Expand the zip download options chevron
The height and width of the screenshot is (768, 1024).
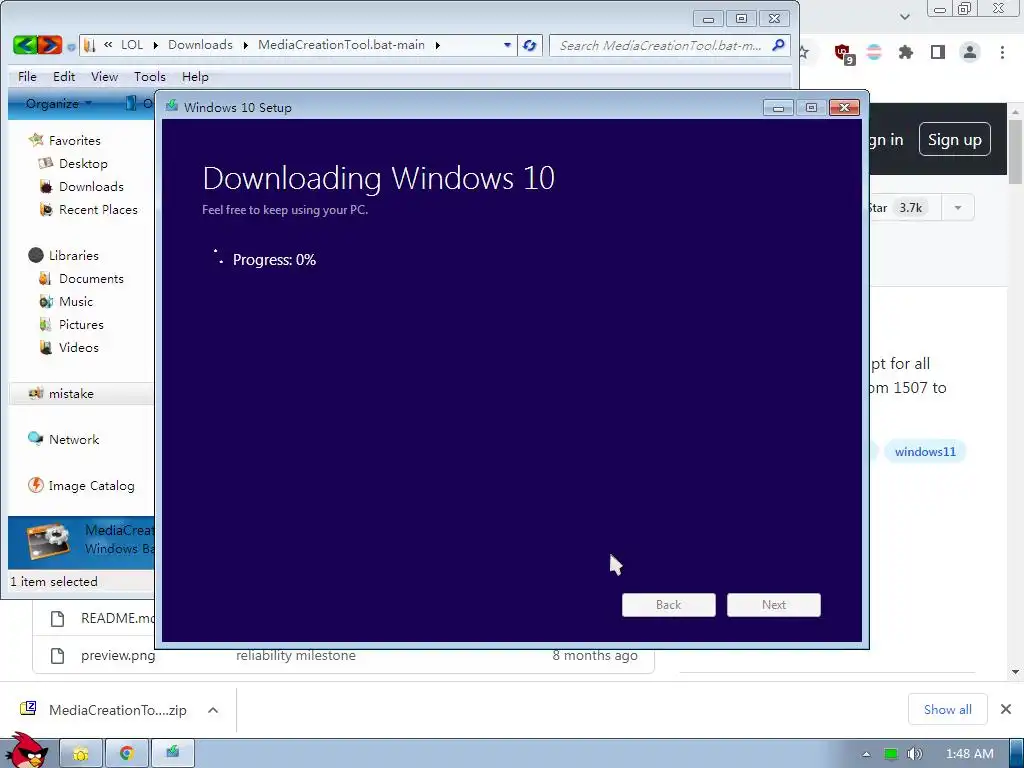[x=213, y=710]
